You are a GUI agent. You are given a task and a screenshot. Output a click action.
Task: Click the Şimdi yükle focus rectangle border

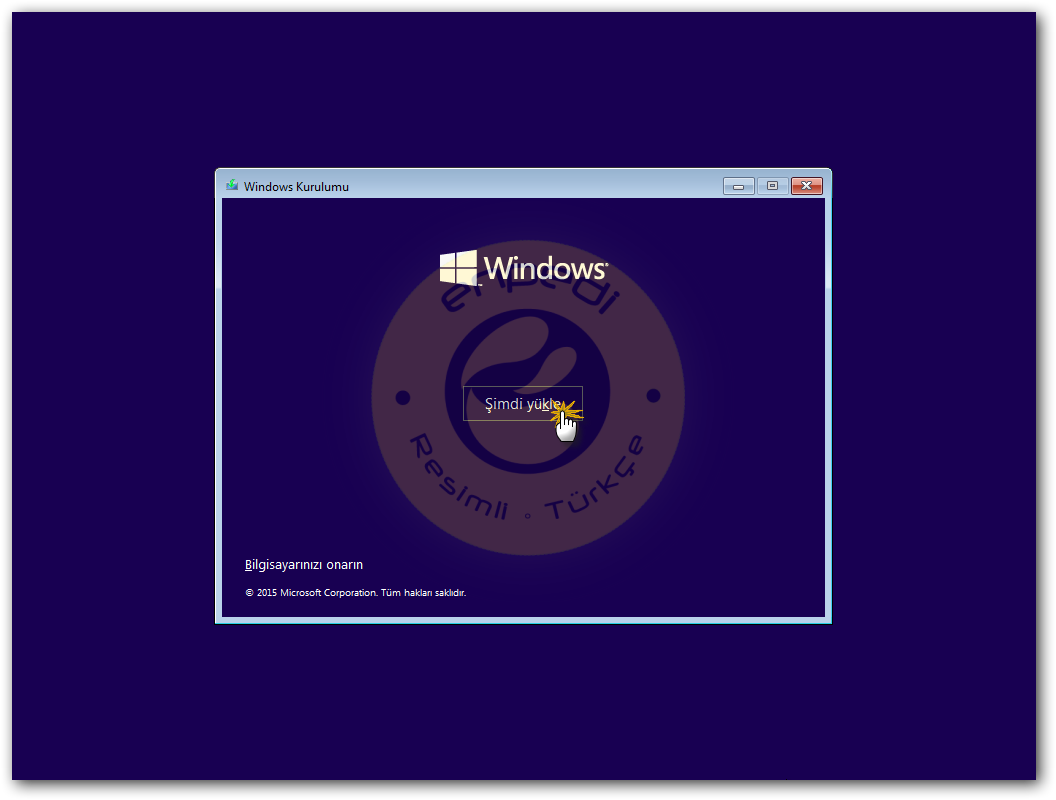click(463, 403)
